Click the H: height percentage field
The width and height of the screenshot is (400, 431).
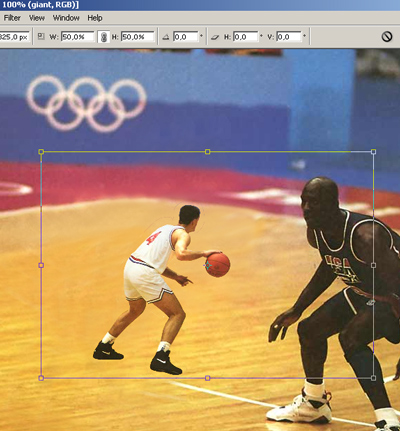pos(138,37)
